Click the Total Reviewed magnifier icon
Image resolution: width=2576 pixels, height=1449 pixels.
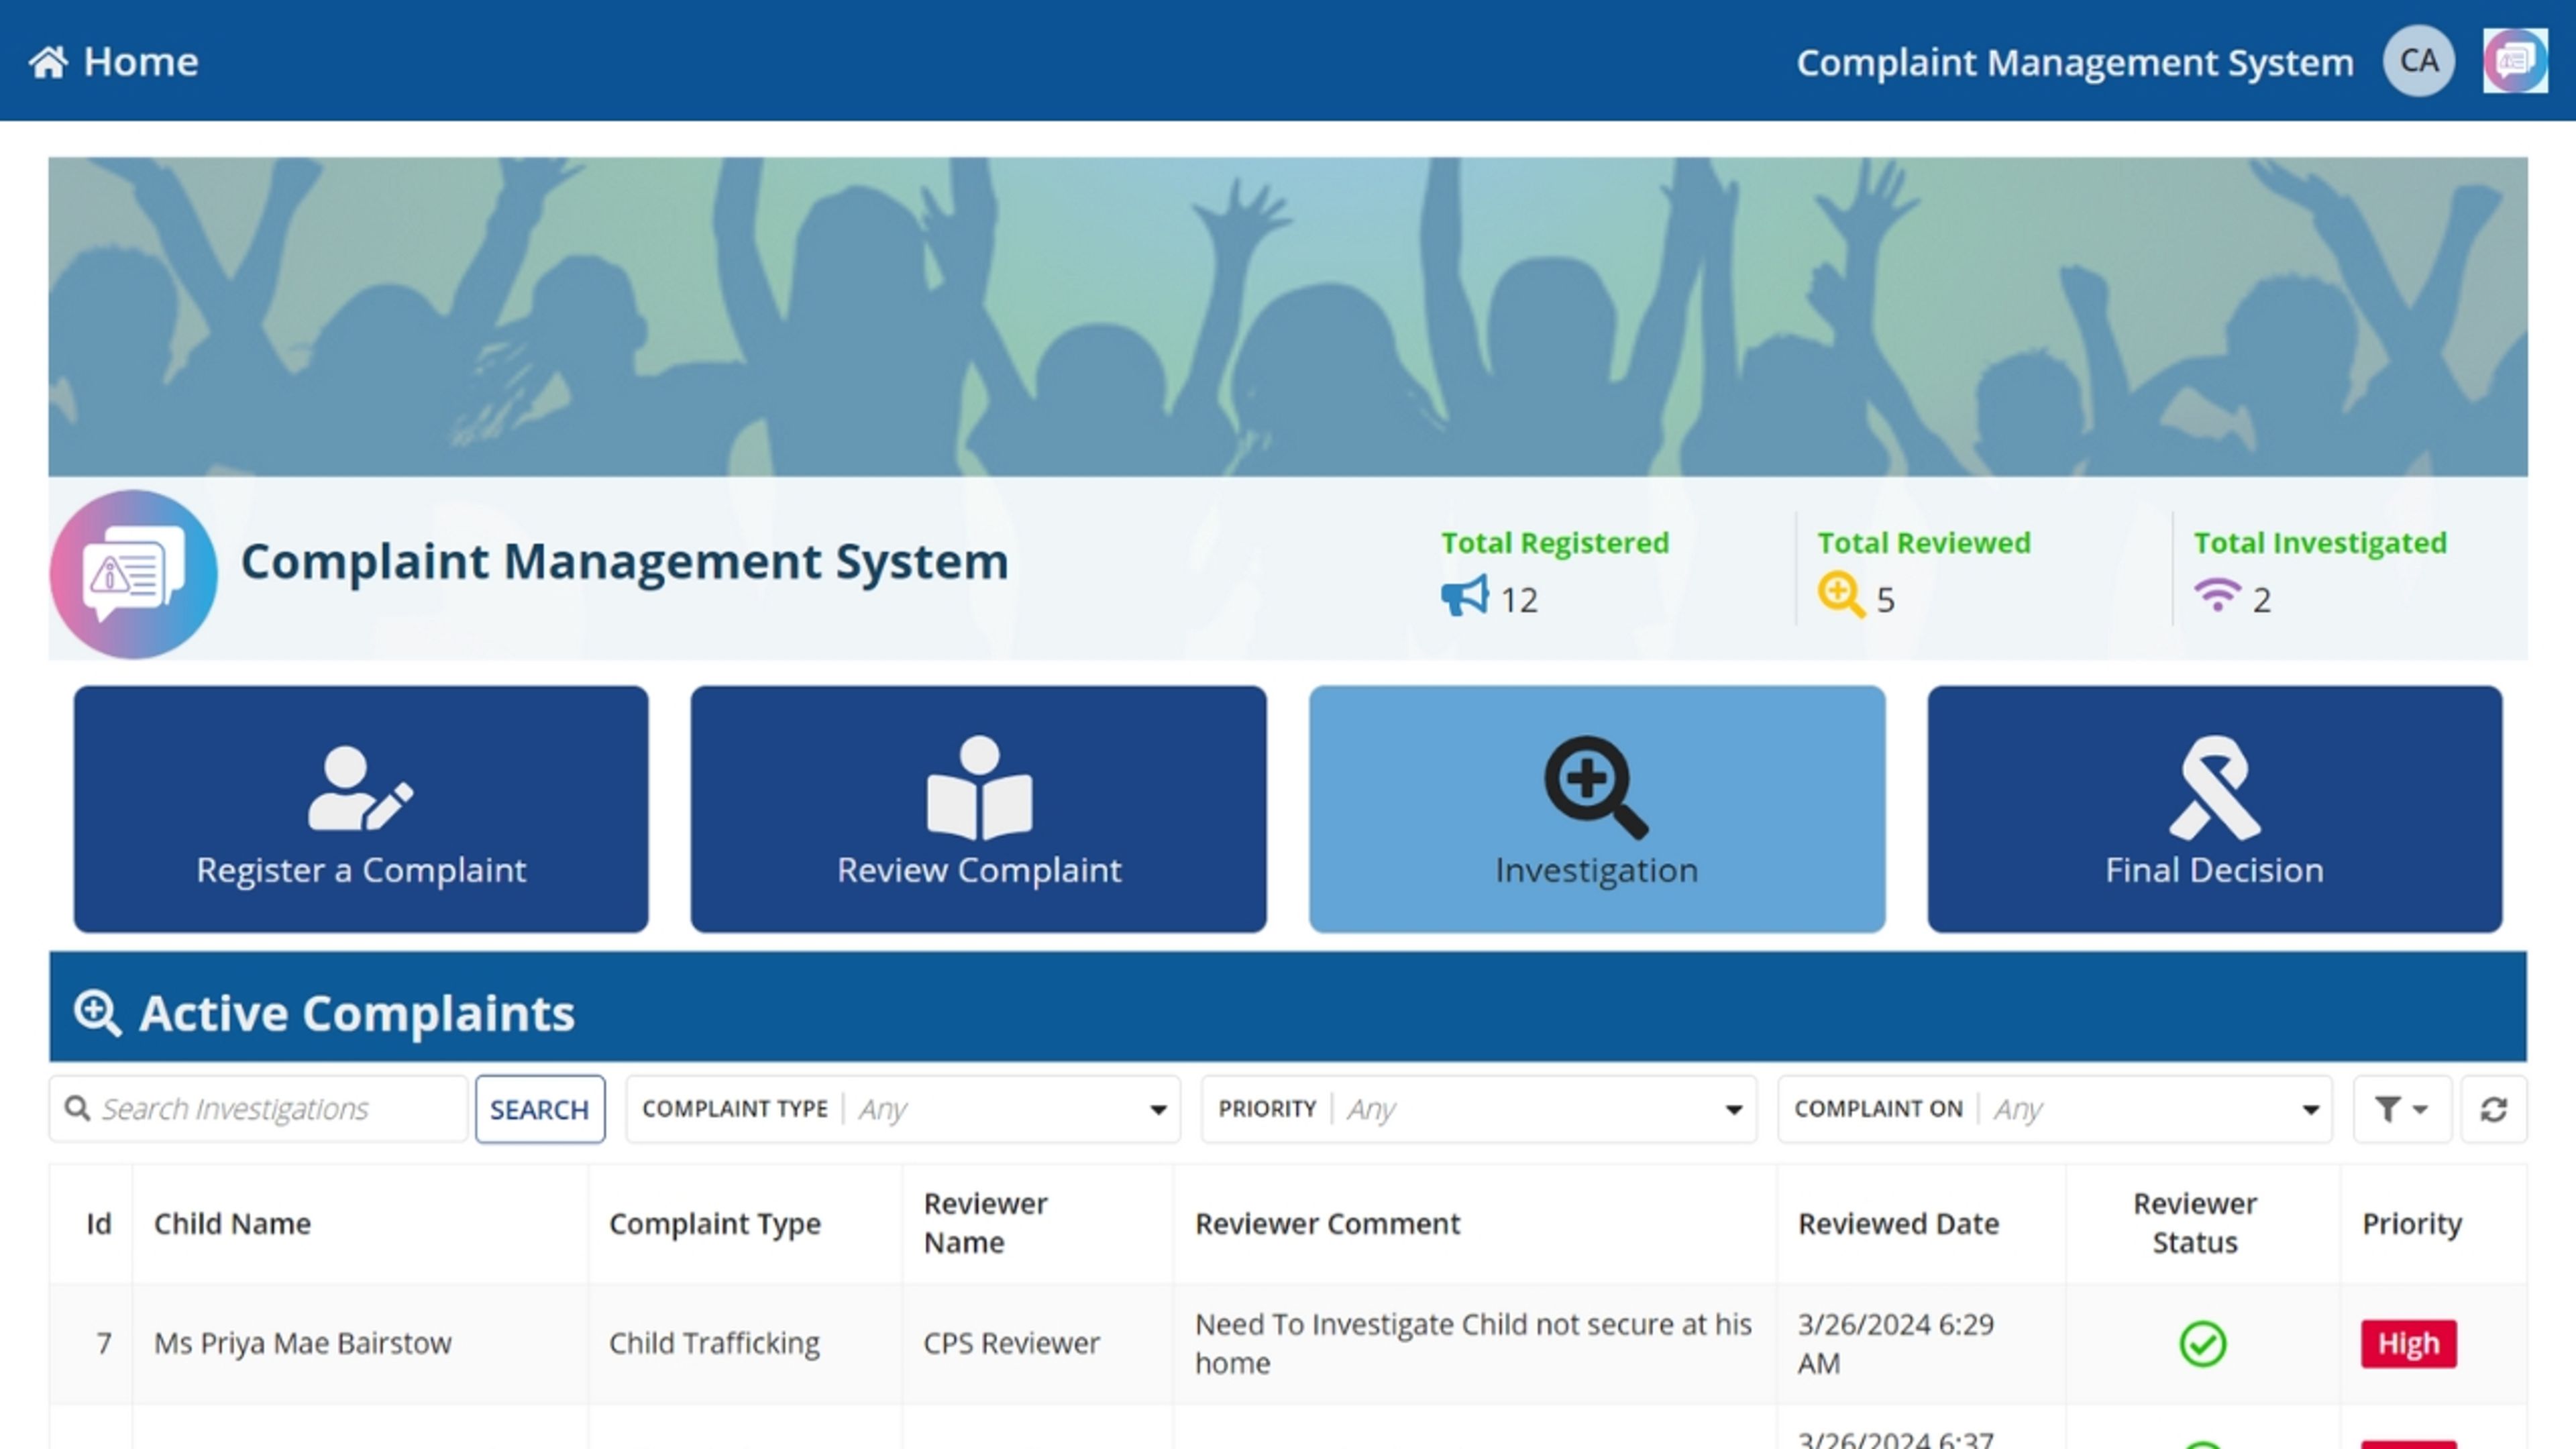click(x=1841, y=595)
